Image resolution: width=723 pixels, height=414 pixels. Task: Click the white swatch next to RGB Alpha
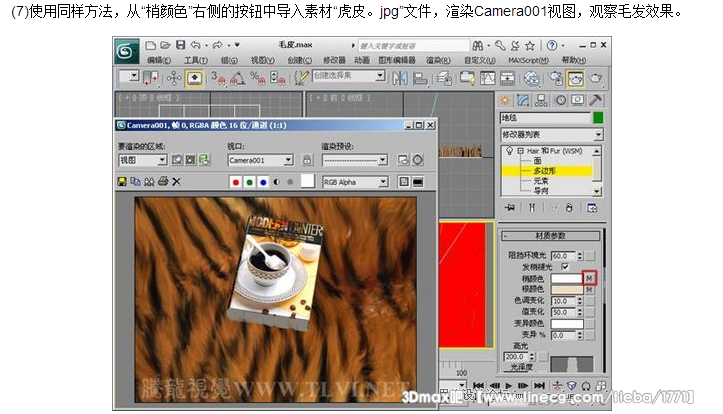tap(308, 181)
